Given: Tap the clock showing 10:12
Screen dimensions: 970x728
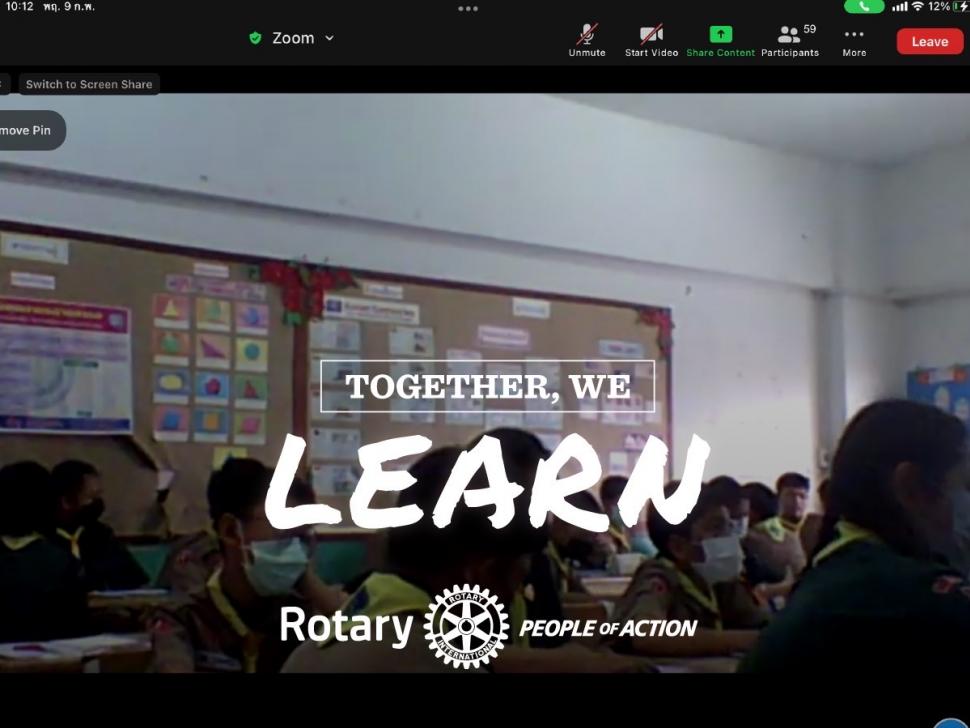Looking at the screenshot, I should [x=19, y=6].
